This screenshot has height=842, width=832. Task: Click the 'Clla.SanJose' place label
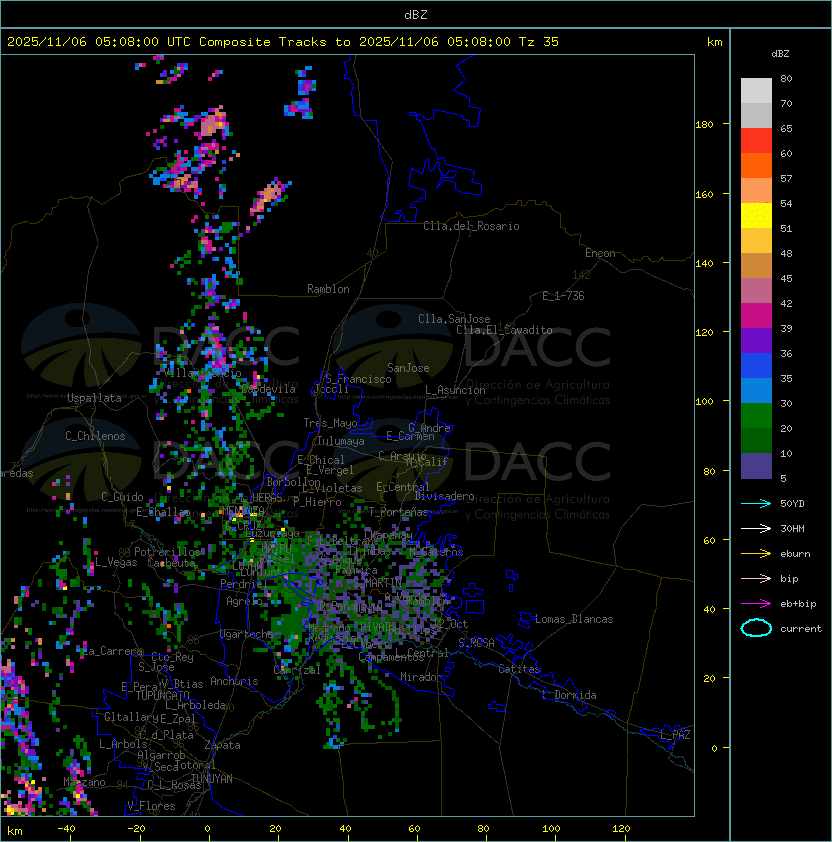454,319
